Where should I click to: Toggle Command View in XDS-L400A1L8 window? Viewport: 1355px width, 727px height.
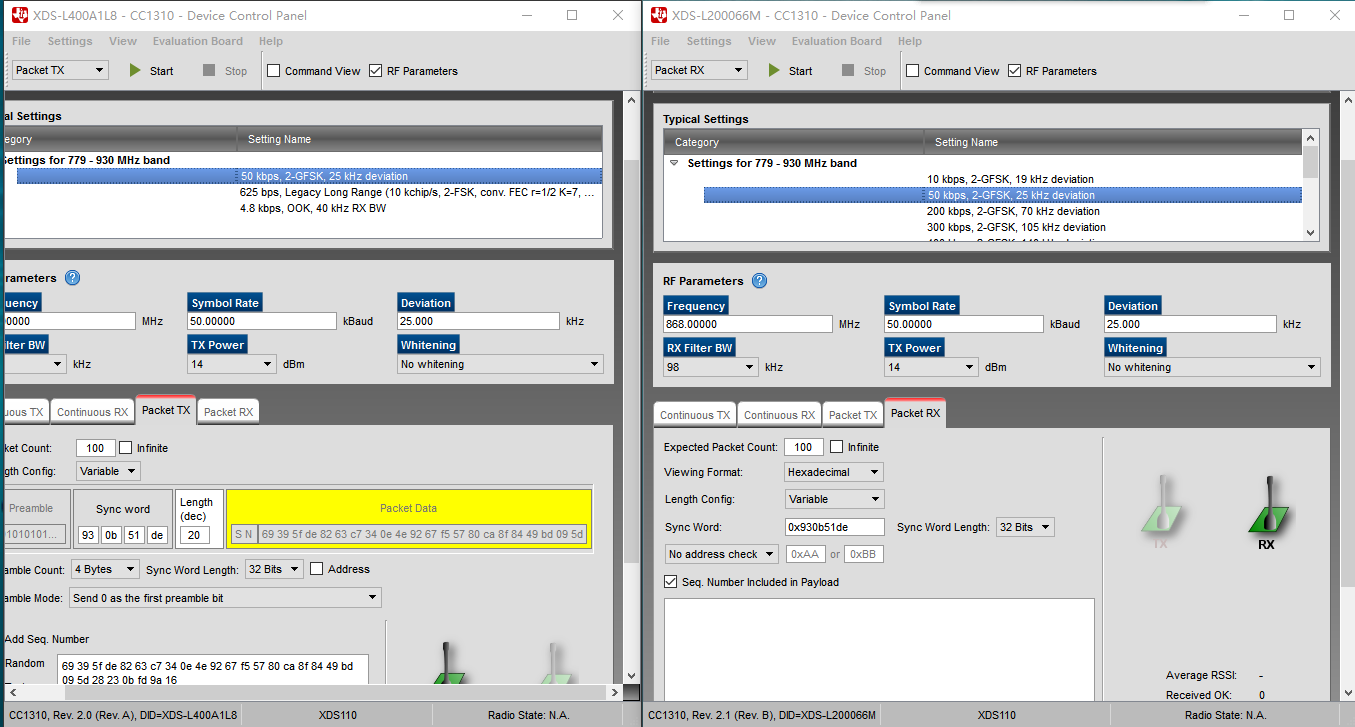pyautogui.click(x=274, y=71)
